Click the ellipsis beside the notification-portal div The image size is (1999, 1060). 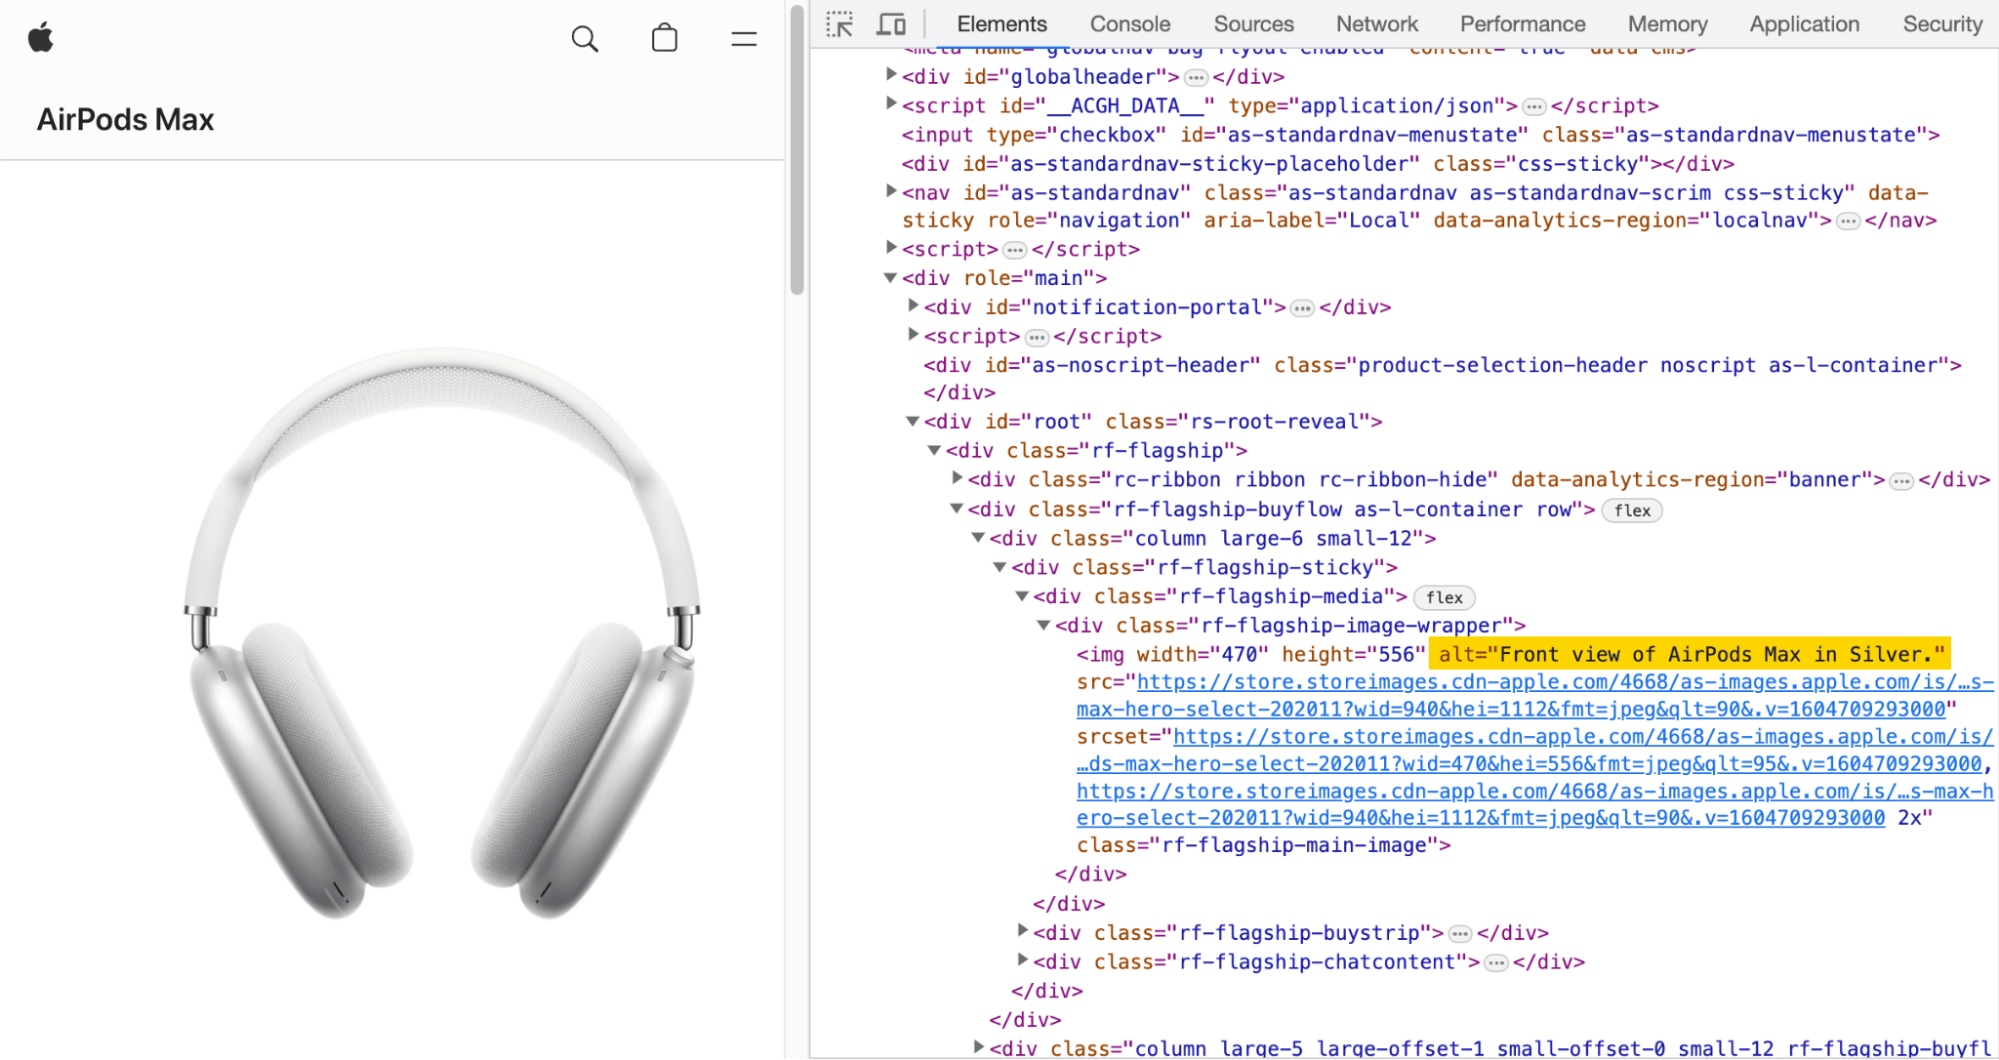(1302, 308)
